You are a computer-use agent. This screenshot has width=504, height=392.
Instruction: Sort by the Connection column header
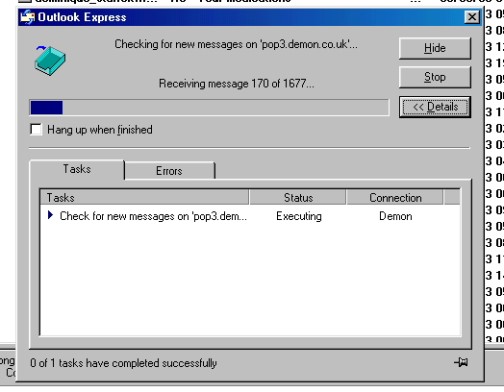pos(395,197)
